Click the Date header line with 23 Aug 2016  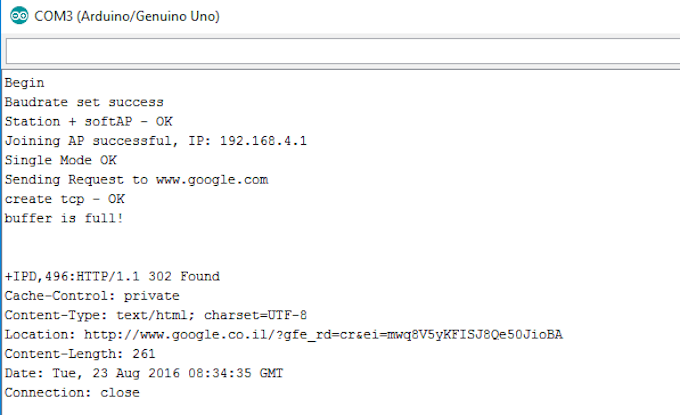pyautogui.click(x=144, y=373)
